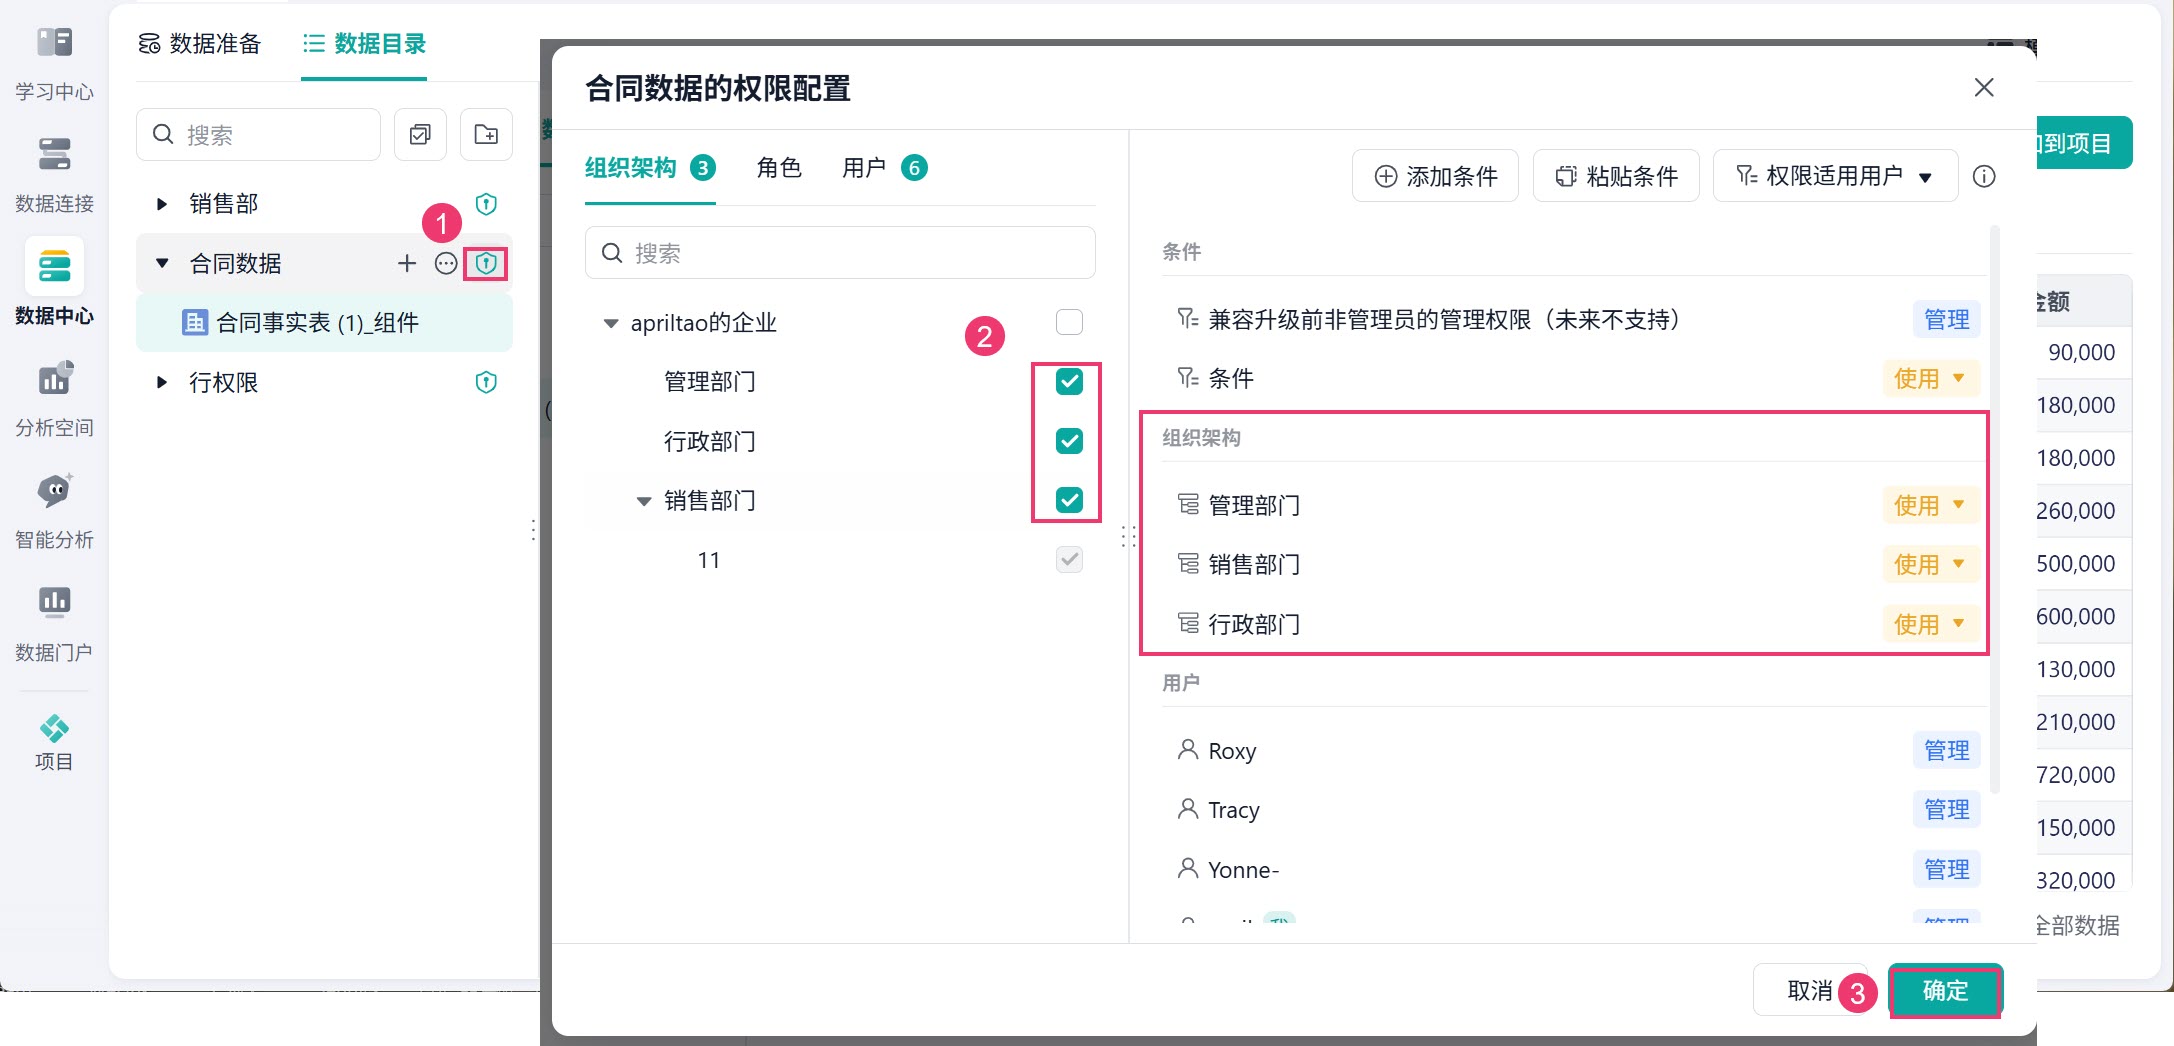Image resolution: width=2174 pixels, height=1046 pixels.
Task: Open the 使用 dropdown for 管理部门
Action: (1929, 505)
